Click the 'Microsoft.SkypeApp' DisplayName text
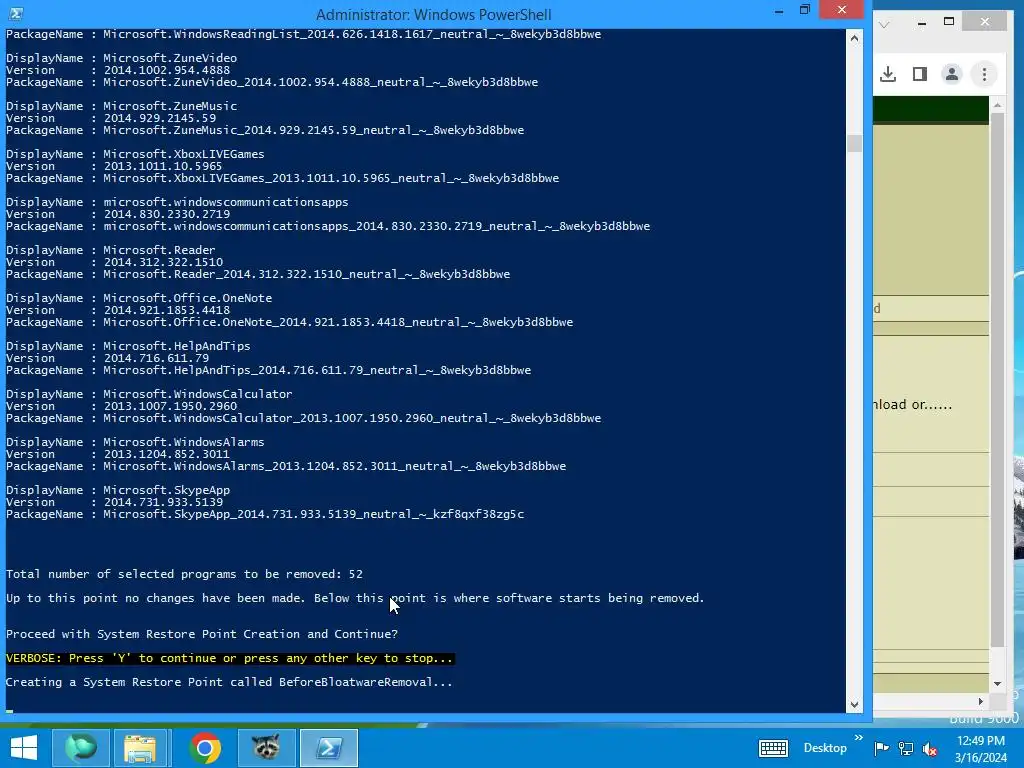 167,490
